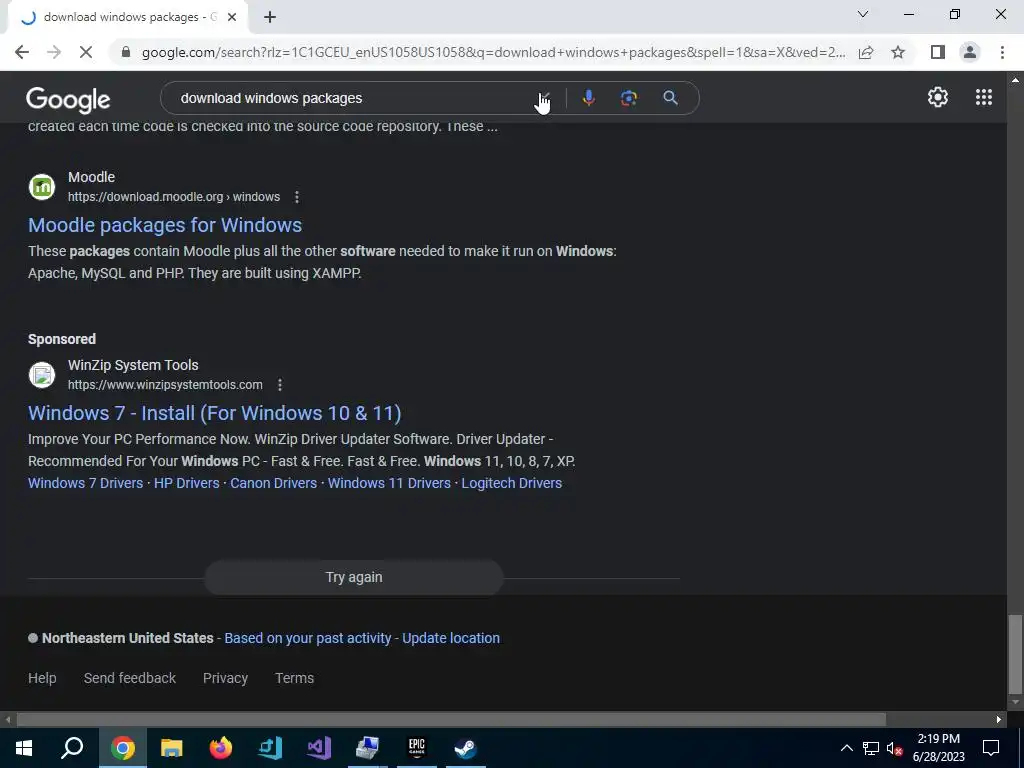The width and height of the screenshot is (1024, 768).
Task: Open the Windows Start menu
Action: pos(24,748)
